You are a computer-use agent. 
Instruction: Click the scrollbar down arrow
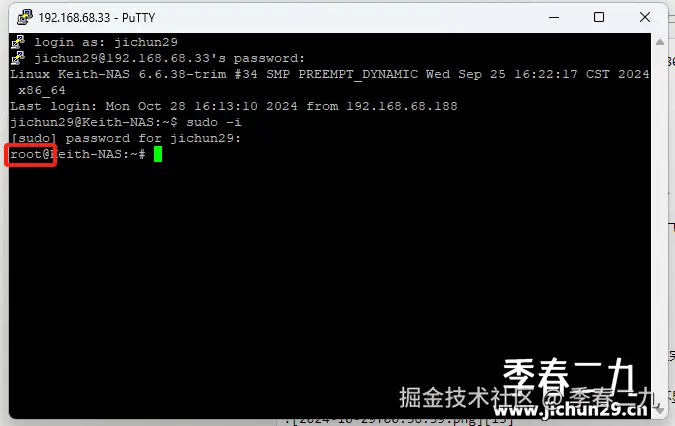pos(660,410)
